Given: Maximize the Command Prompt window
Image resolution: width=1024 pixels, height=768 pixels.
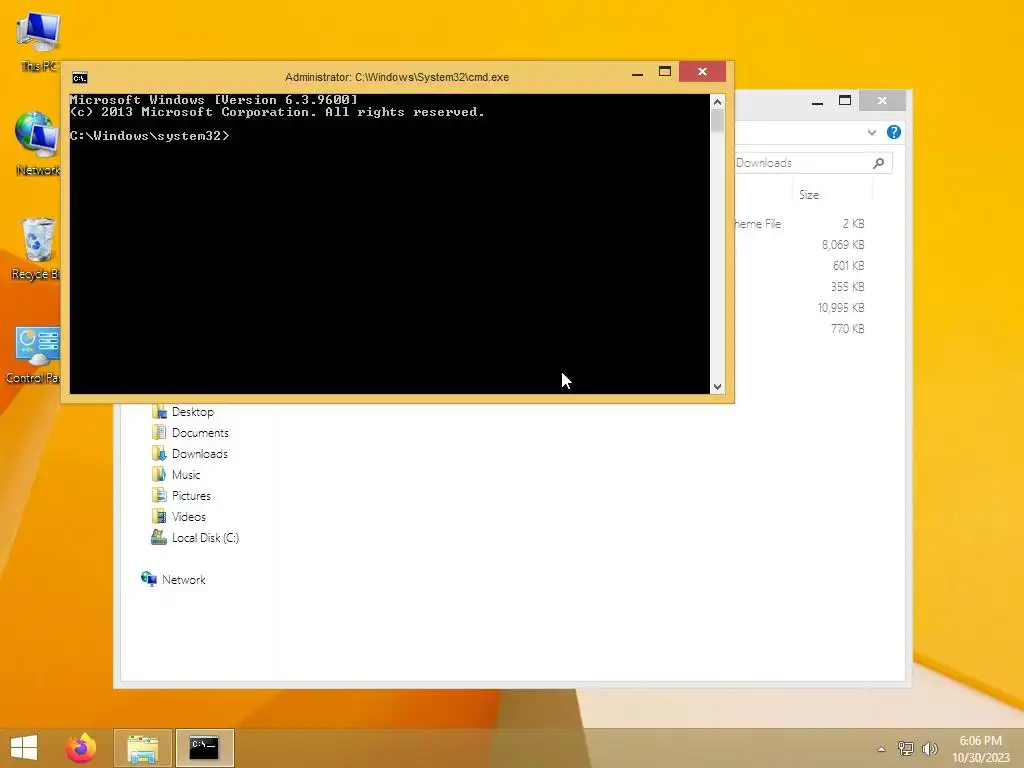Looking at the screenshot, I should point(665,72).
